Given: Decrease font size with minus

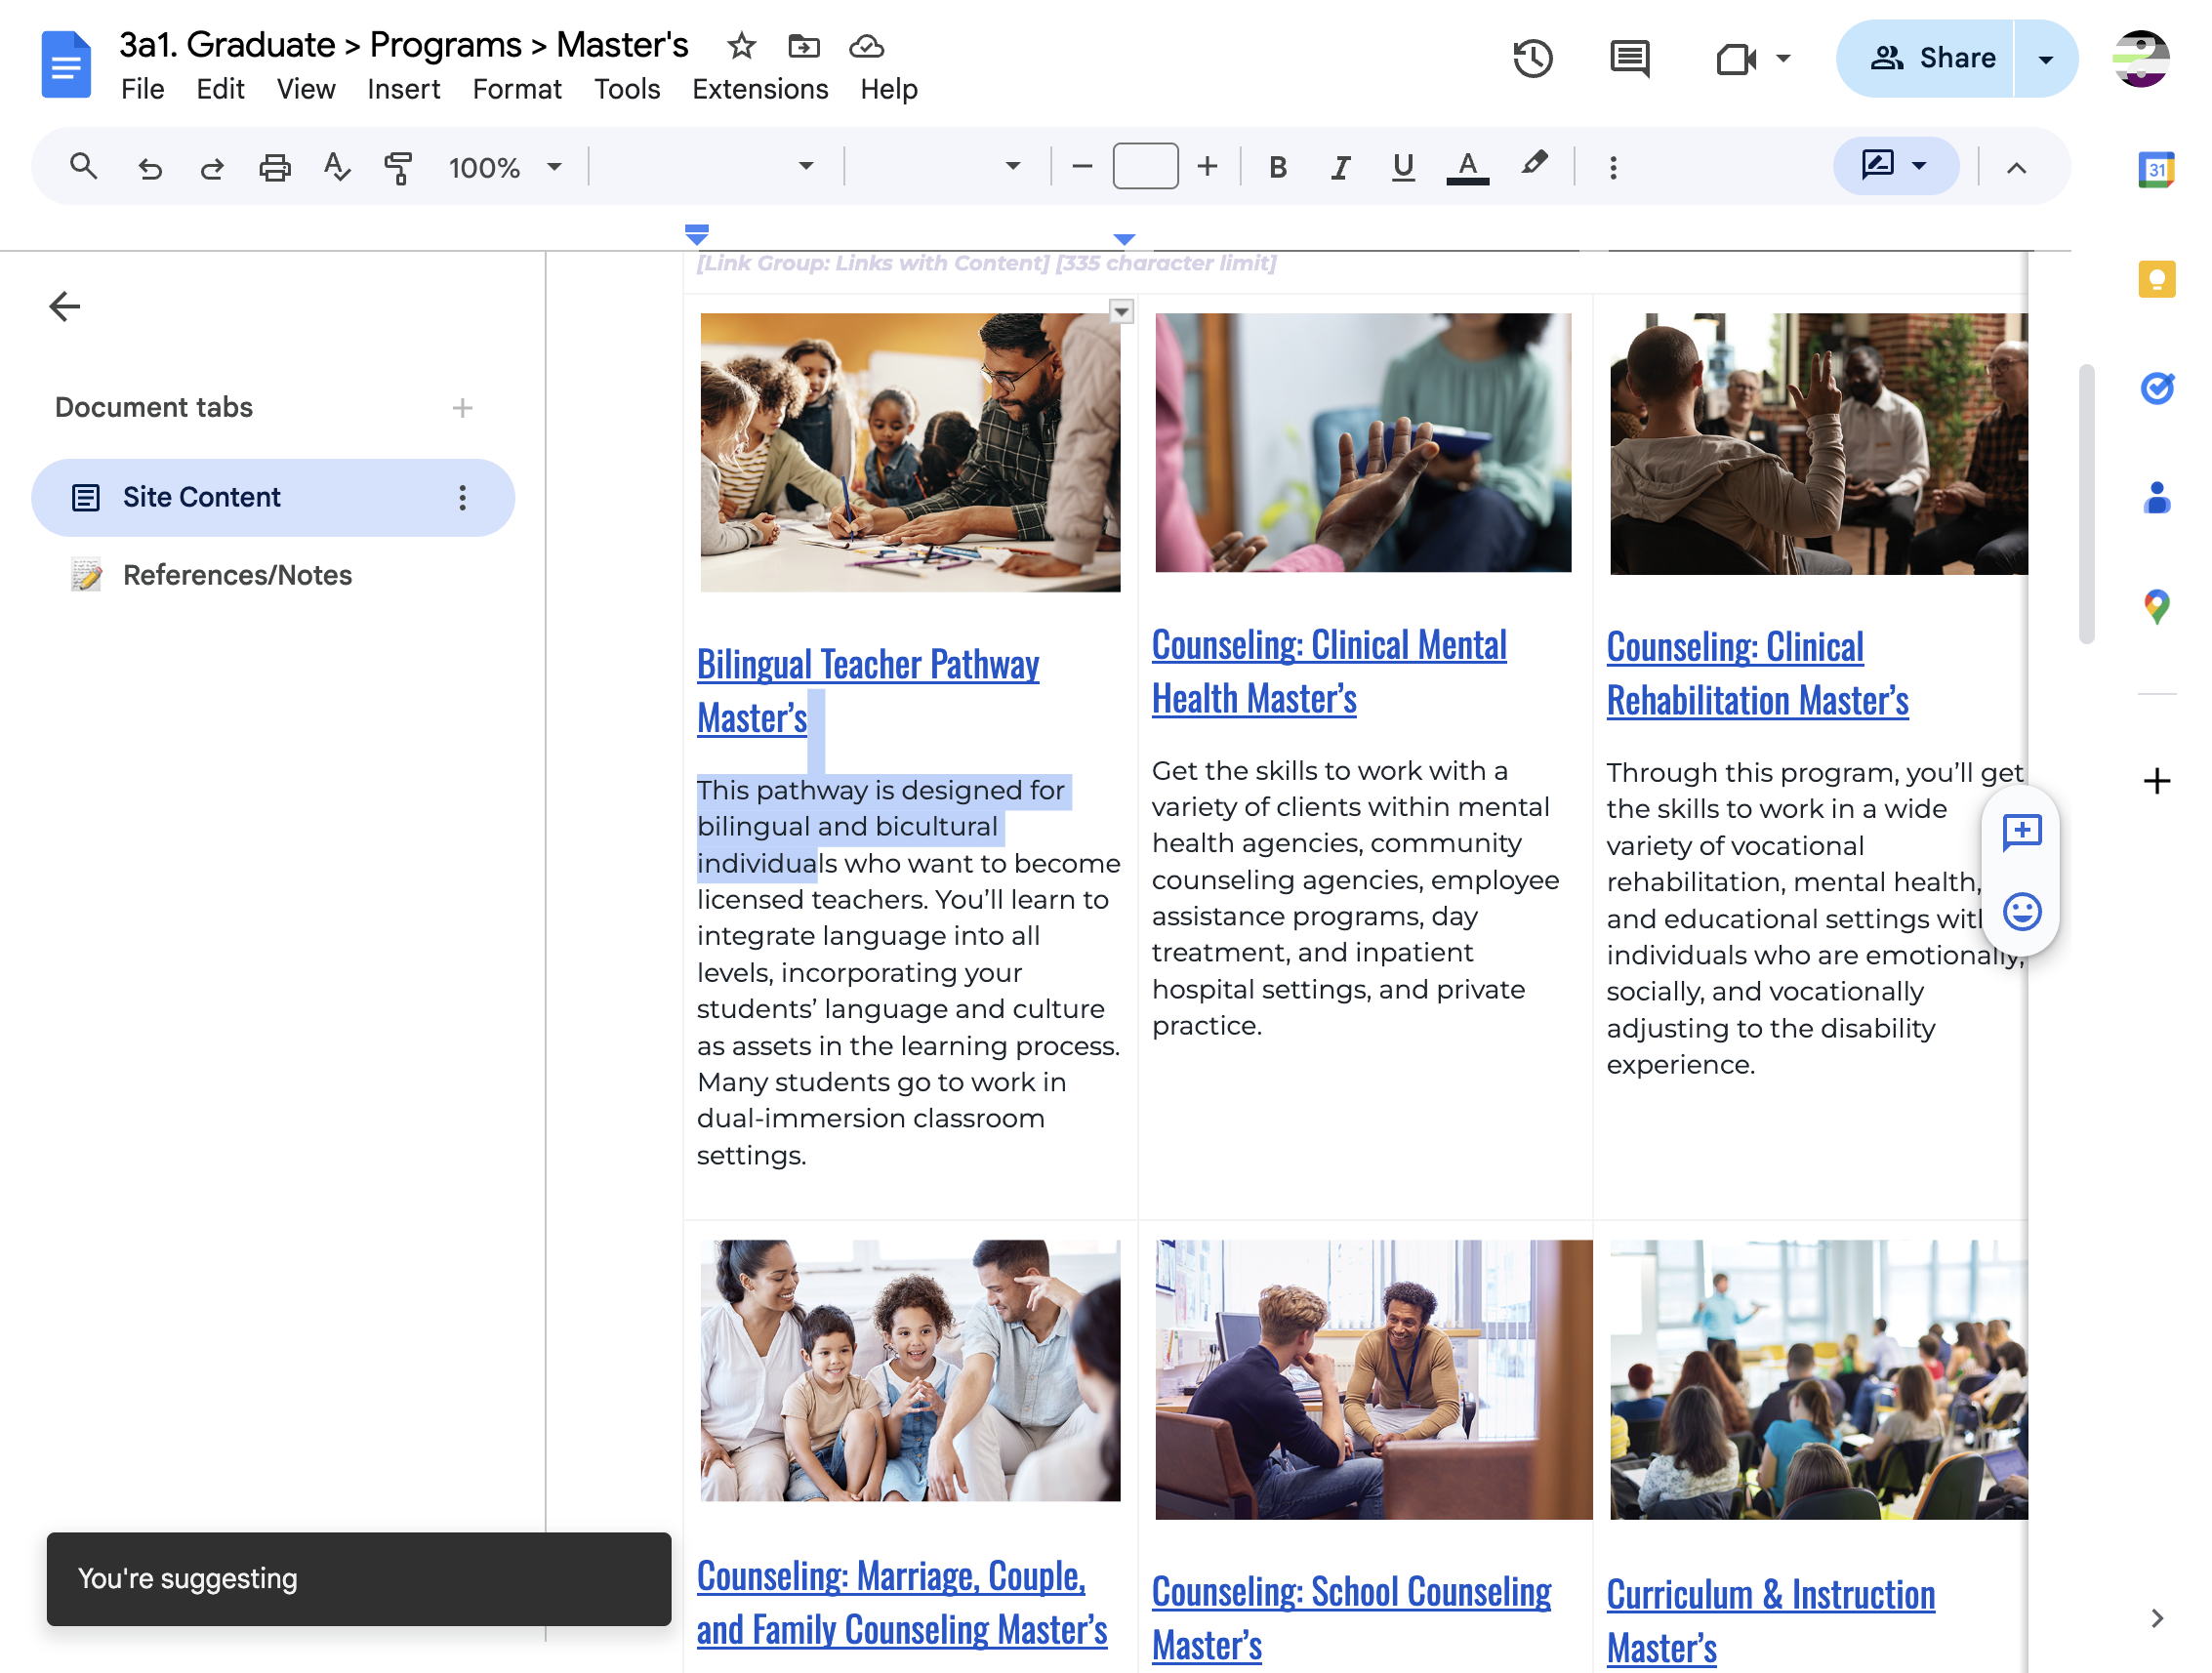Looking at the screenshot, I should [1081, 166].
